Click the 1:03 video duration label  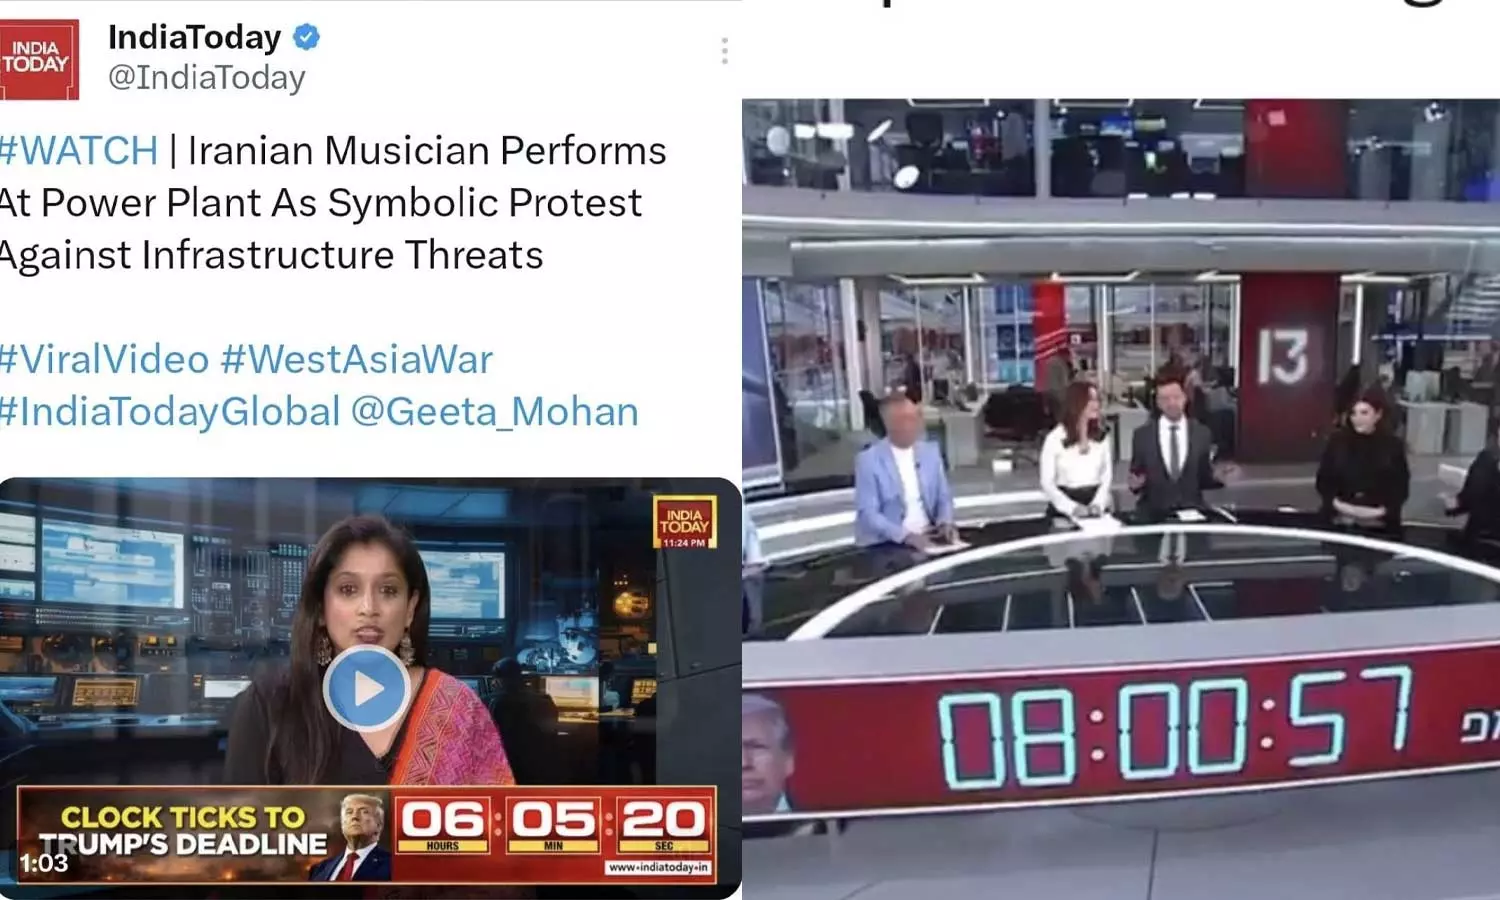coord(44,863)
